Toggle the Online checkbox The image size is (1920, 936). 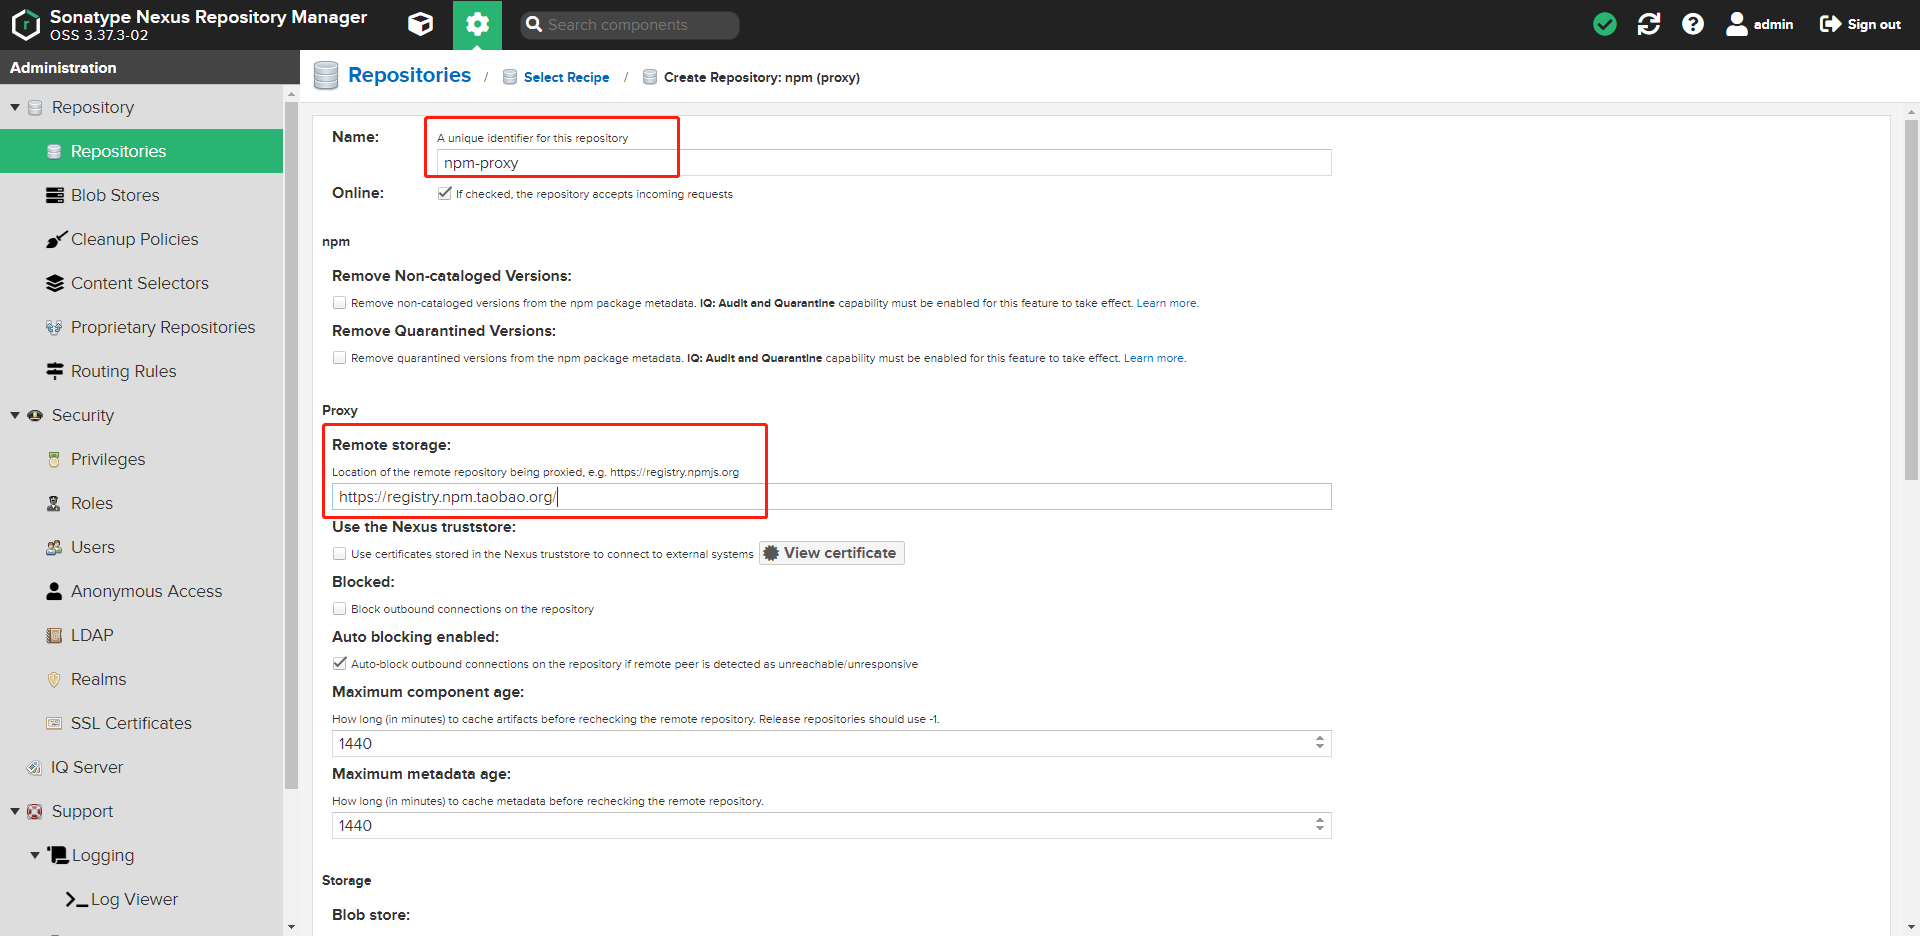pyautogui.click(x=444, y=193)
